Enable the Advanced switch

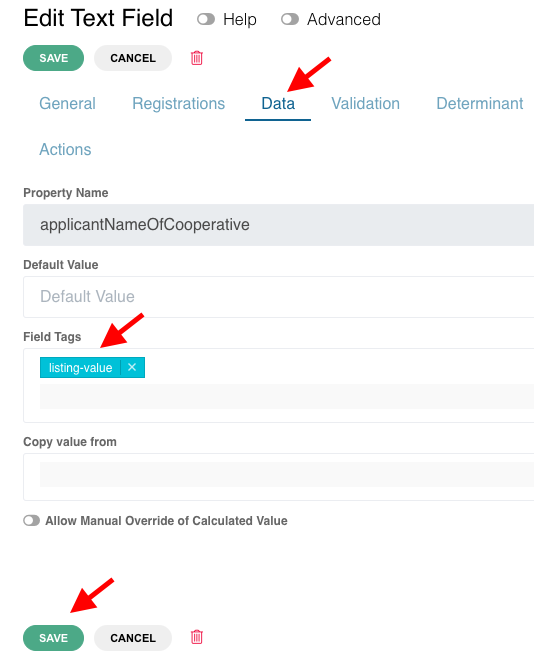pyautogui.click(x=290, y=19)
